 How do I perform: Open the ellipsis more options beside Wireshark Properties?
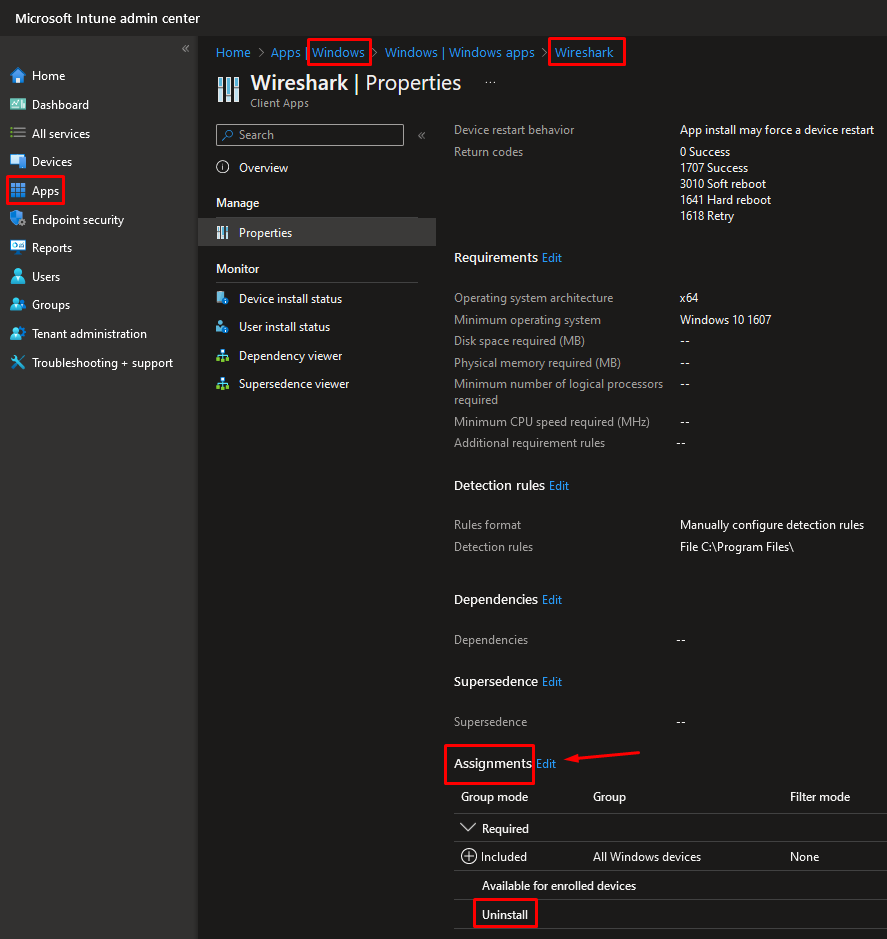coord(491,83)
